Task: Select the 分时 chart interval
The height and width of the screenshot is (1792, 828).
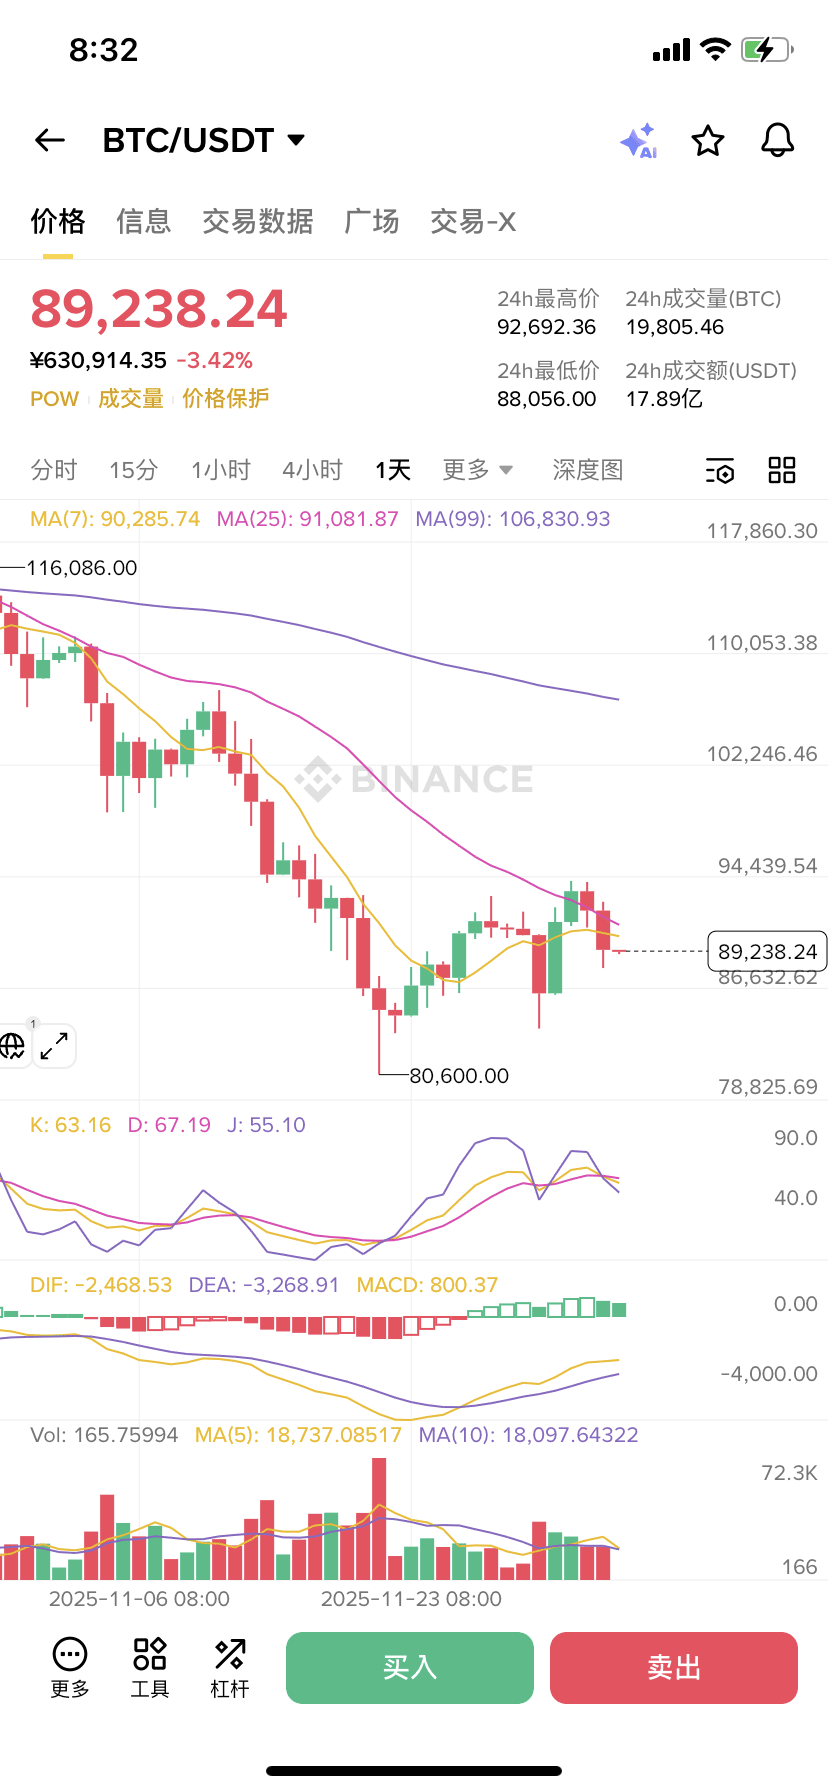Action: [x=54, y=470]
